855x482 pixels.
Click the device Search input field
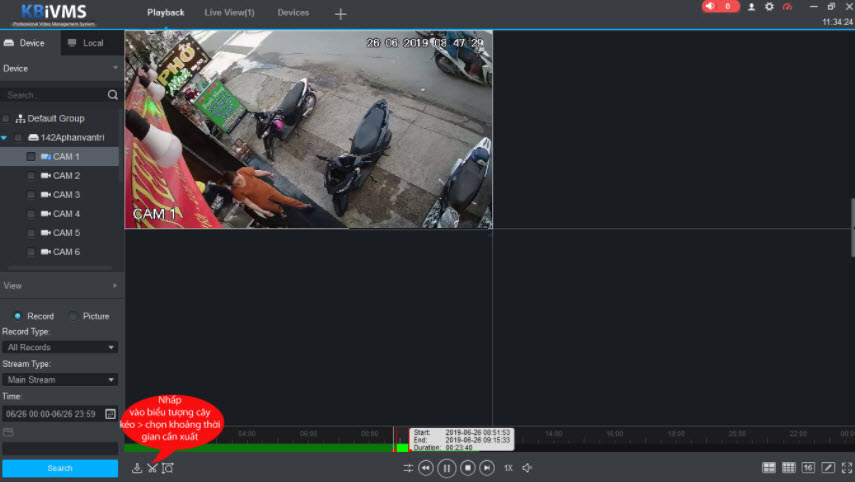point(55,95)
